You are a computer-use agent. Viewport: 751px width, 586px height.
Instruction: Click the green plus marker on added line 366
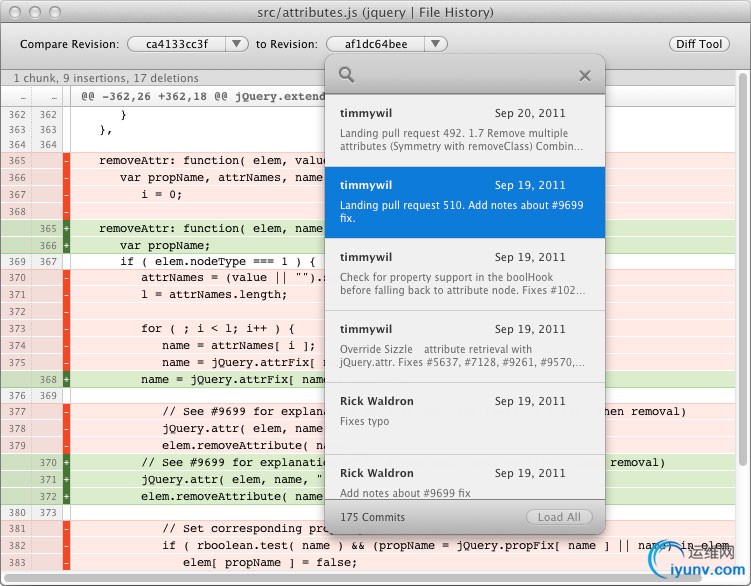click(x=67, y=245)
